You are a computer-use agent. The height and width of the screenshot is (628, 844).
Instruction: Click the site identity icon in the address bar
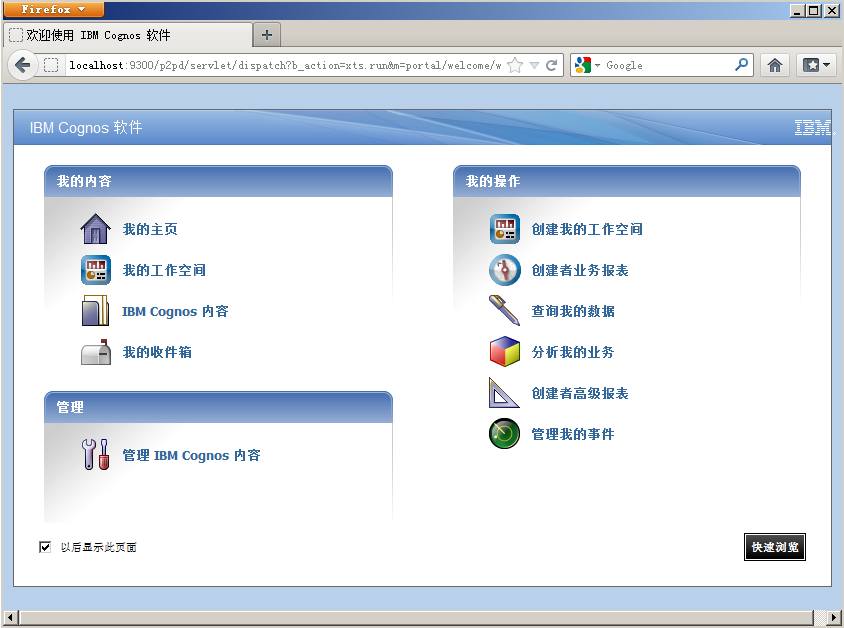coord(51,65)
